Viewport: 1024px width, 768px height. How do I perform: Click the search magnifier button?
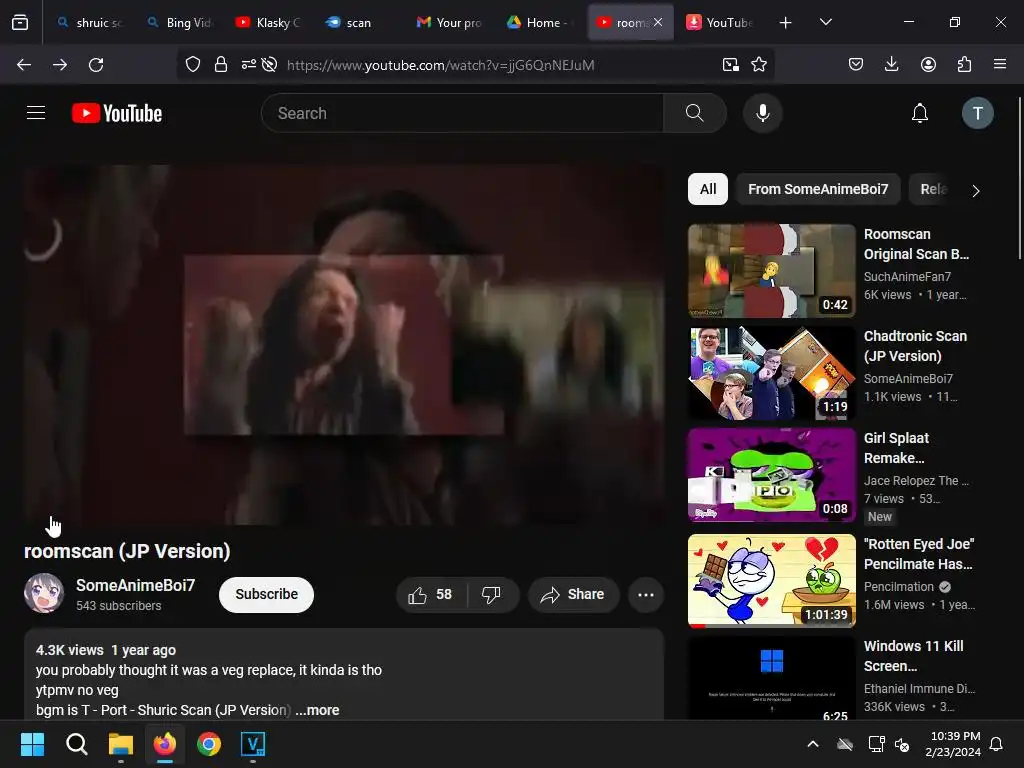[694, 113]
